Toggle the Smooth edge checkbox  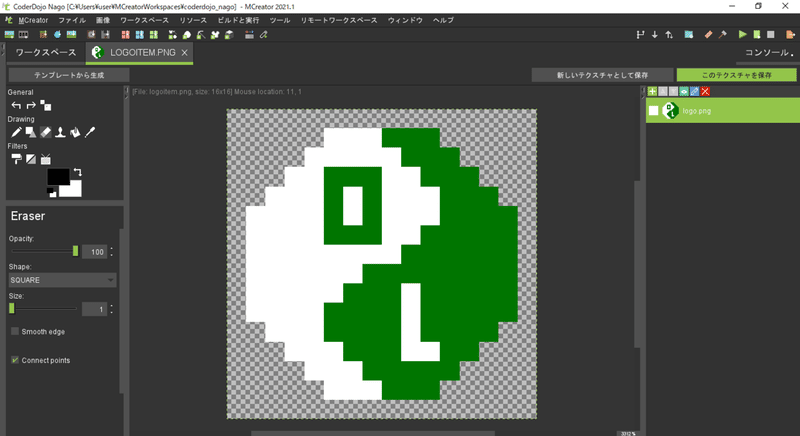pyautogui.click(x=15, y=331)
